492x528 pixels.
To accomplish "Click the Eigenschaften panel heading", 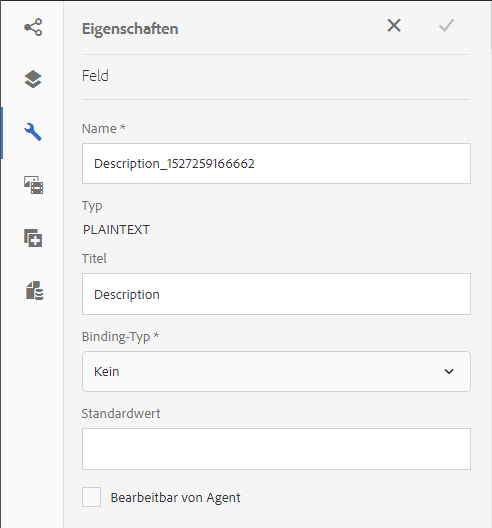I will tap(130, 29).
